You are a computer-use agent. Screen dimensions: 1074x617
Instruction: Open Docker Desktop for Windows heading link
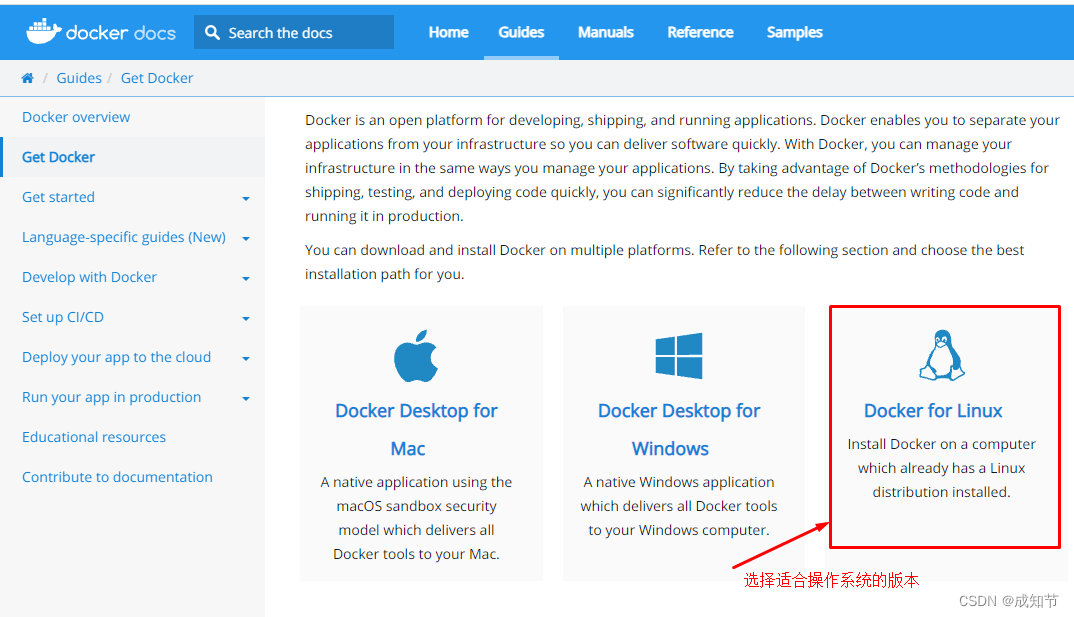point(679,429)
